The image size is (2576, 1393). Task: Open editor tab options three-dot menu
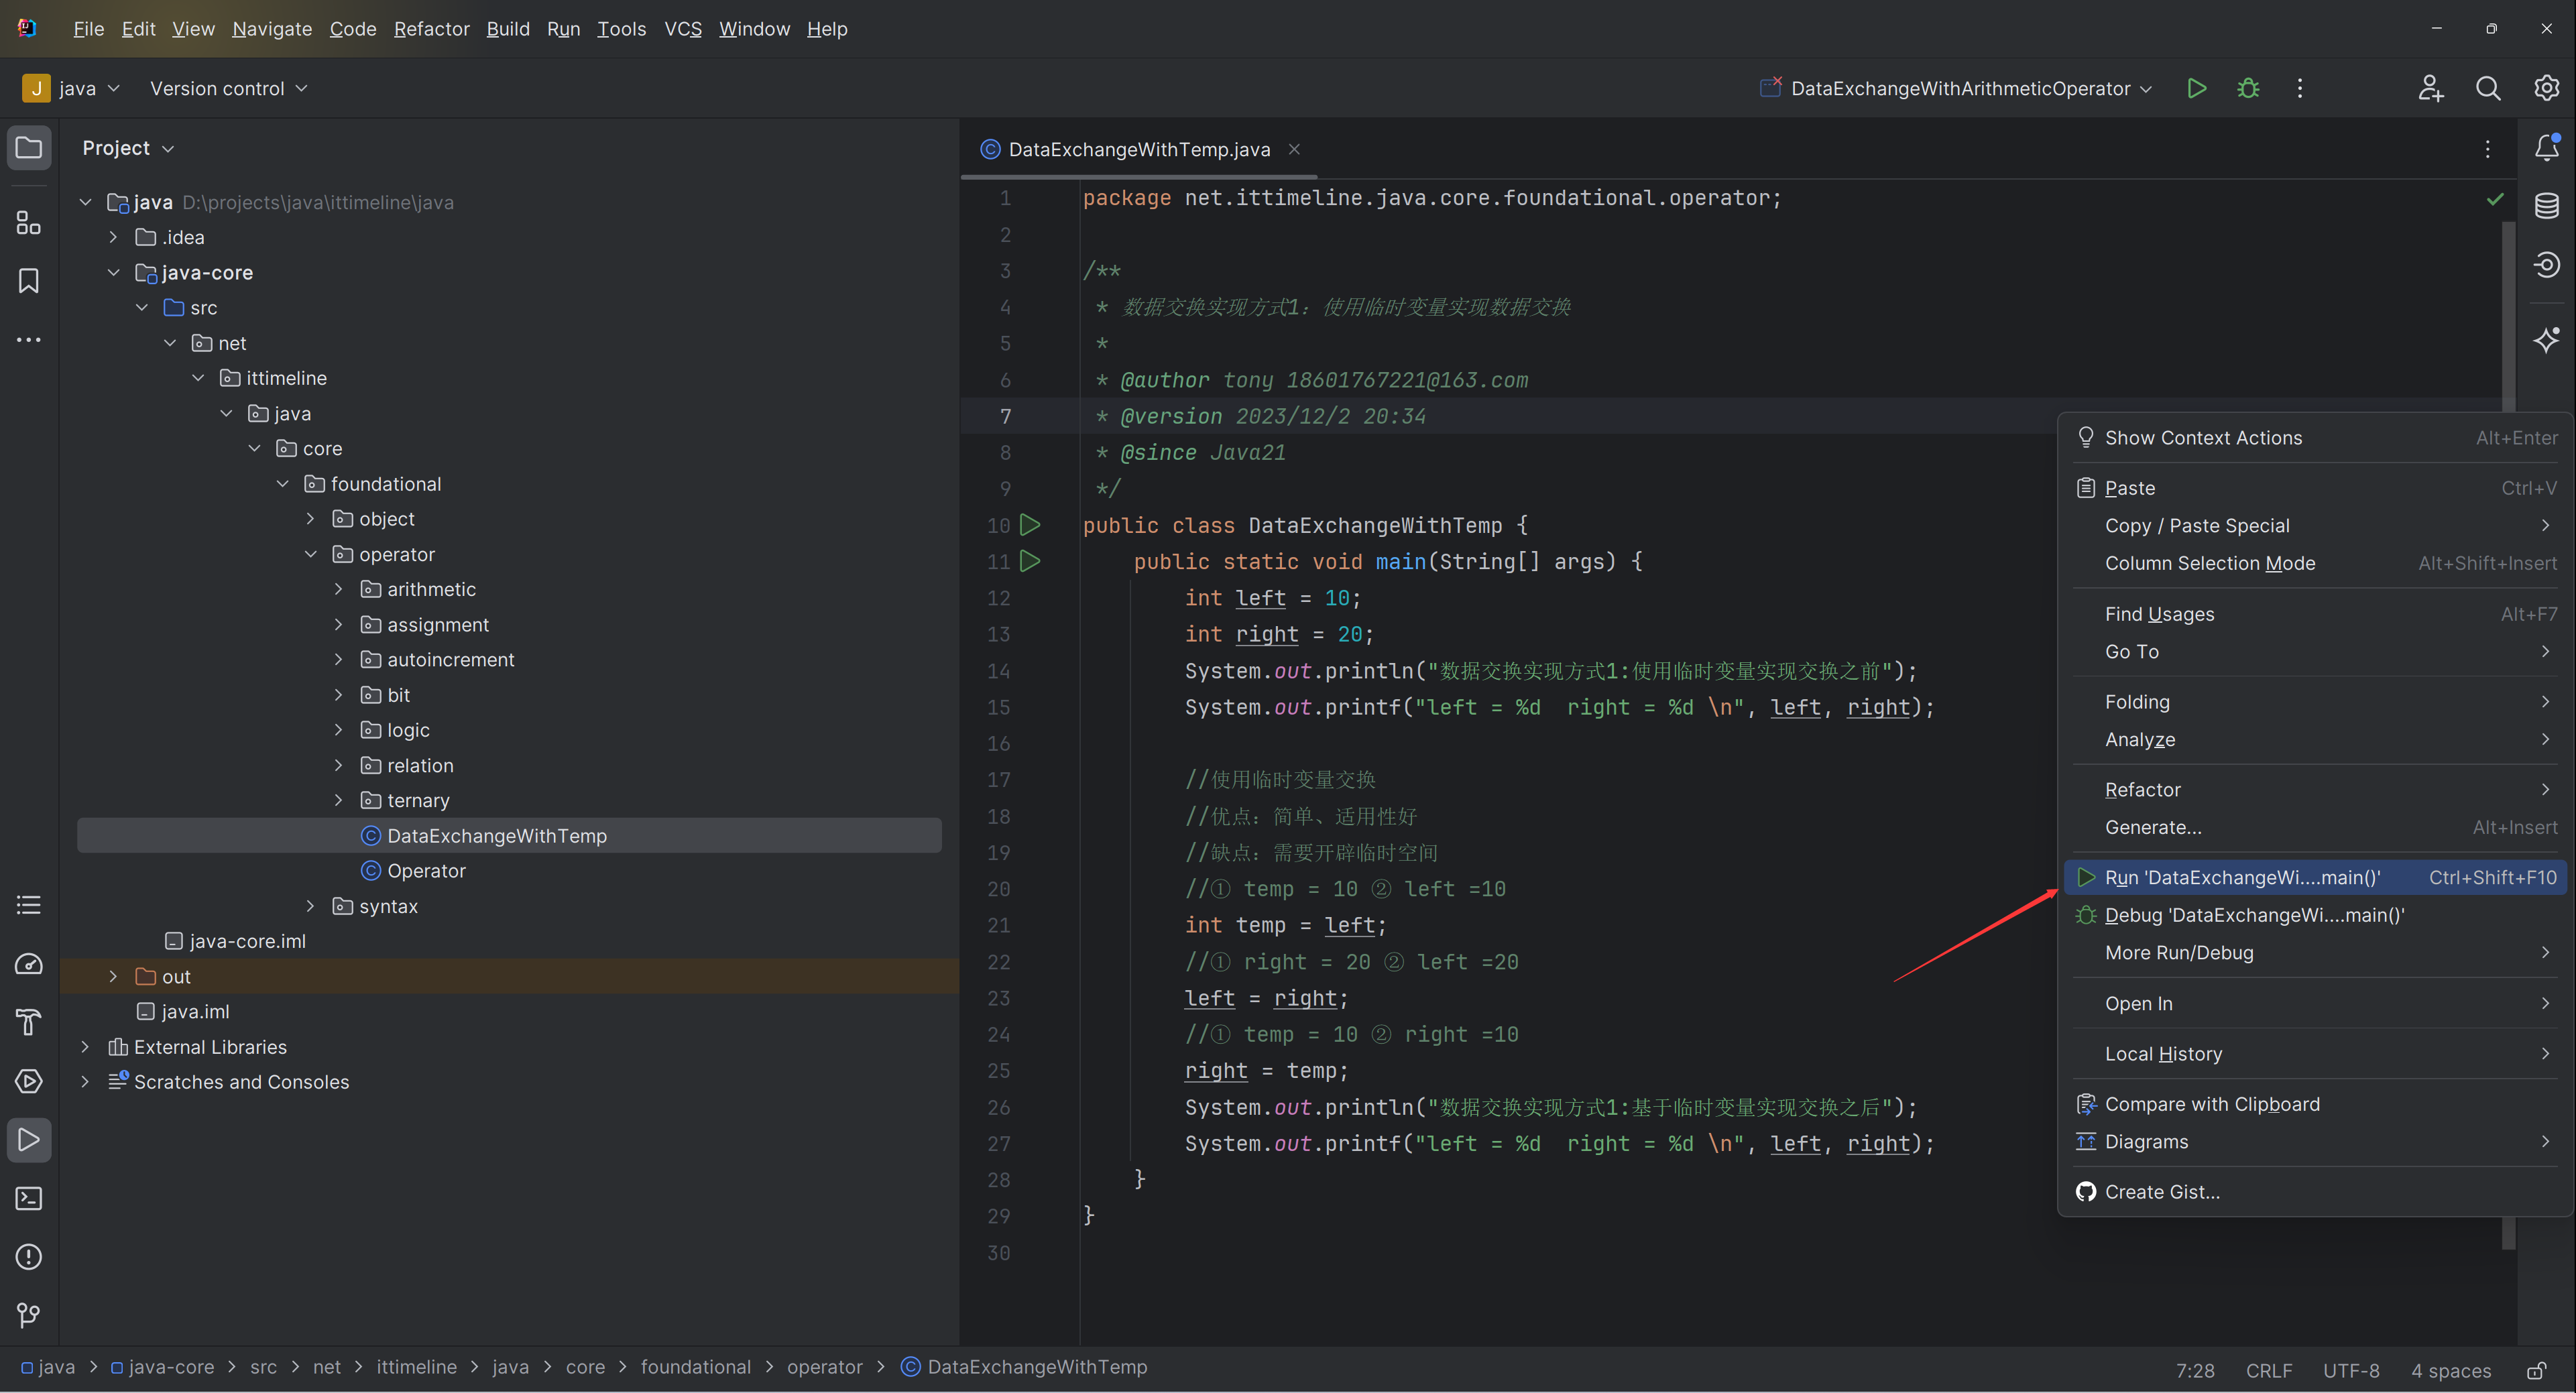pyautogui.click(x=2488, y=149)
